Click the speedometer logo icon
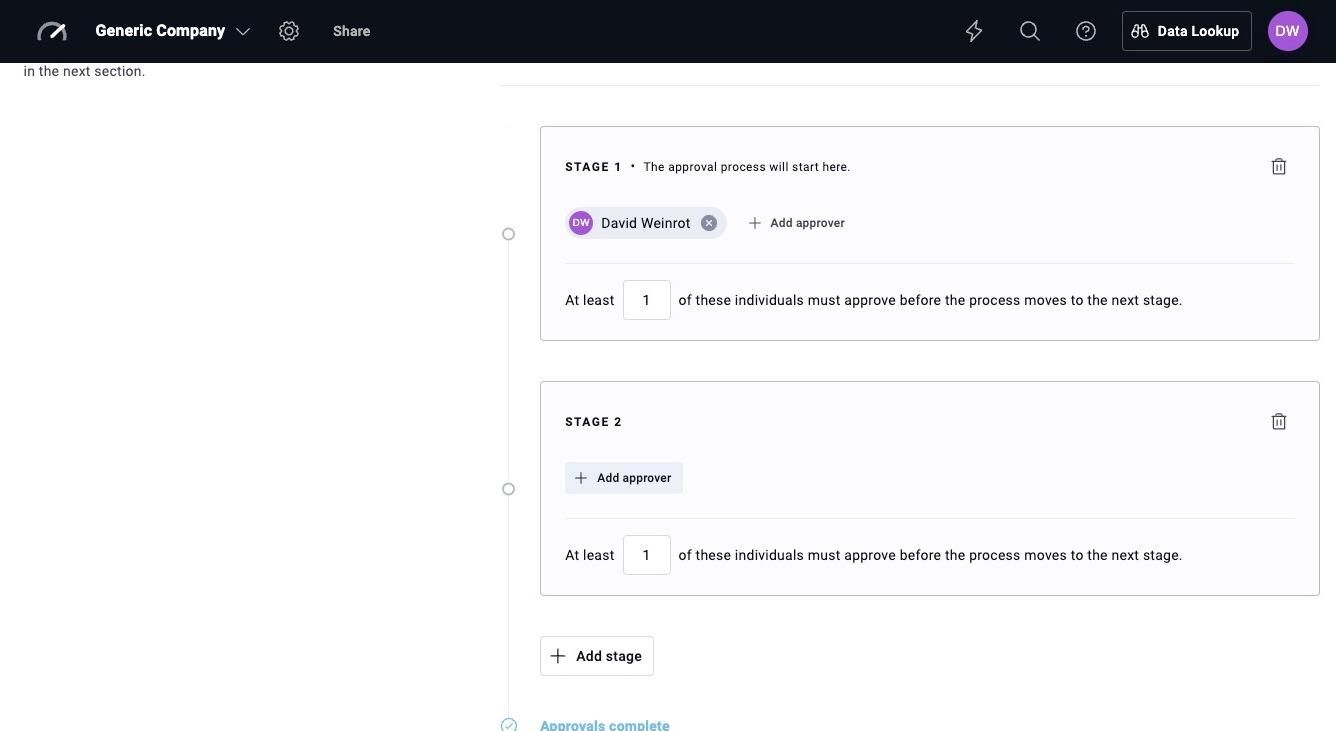The height and width of the screenshot is (731, 1336). point(52,31)
